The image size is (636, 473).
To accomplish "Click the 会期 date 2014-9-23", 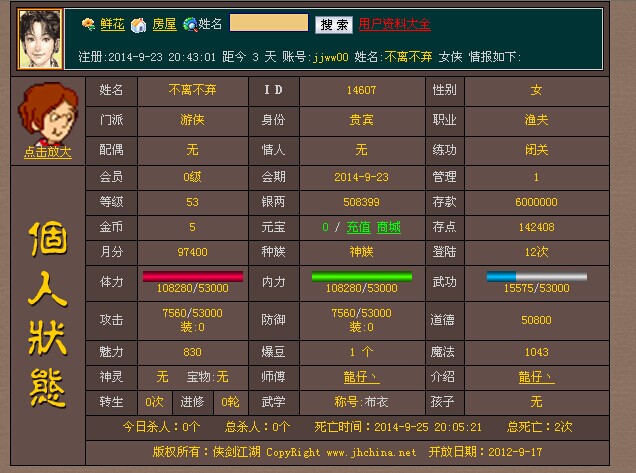I will 361,177.
